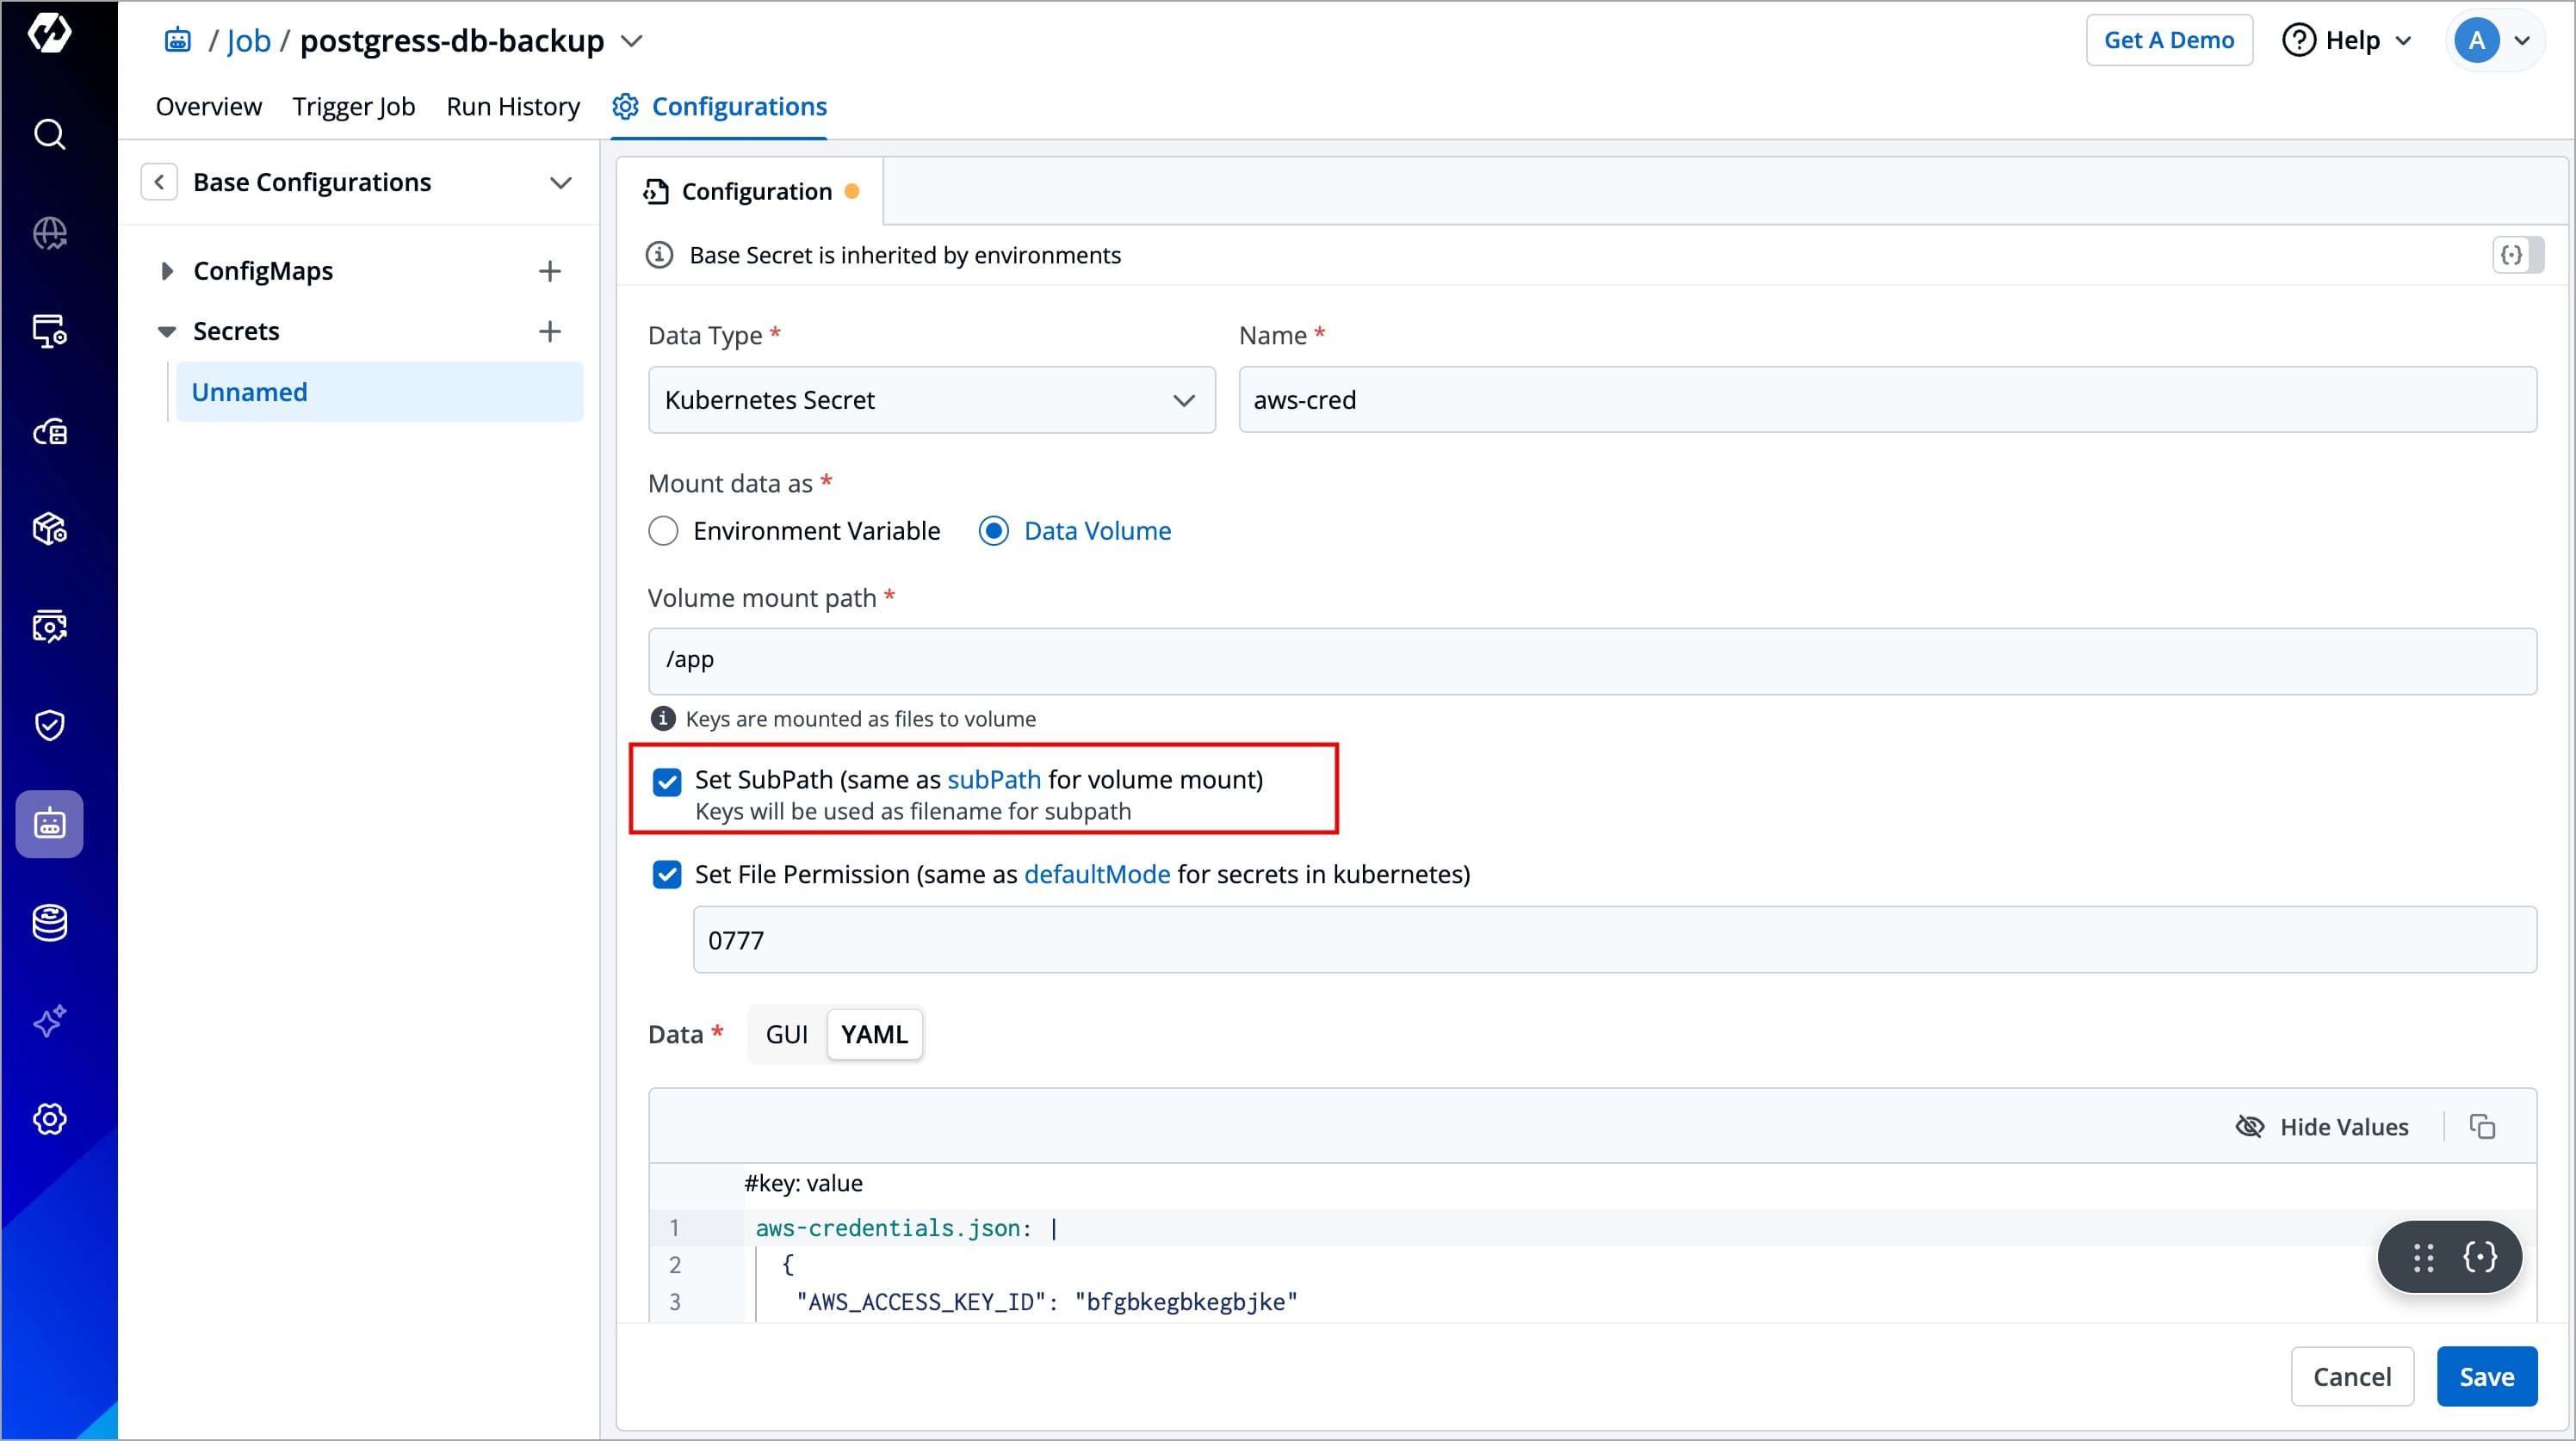Viewport: 2576px width, 1441px height.
Task: Click the Volume mount path input field
Action: pos(1591,661)
